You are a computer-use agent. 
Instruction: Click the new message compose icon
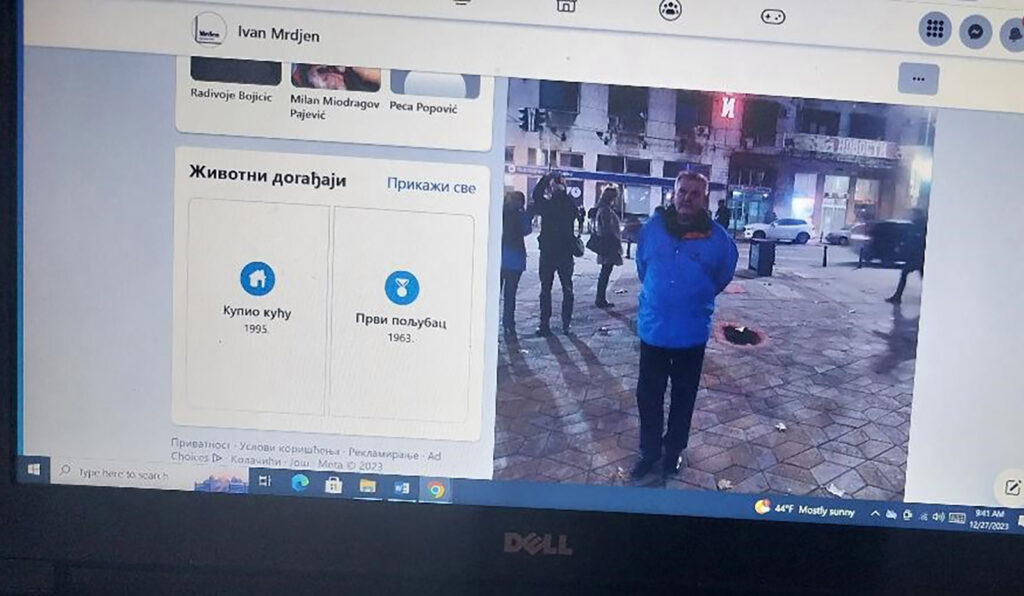(1011, 488)
